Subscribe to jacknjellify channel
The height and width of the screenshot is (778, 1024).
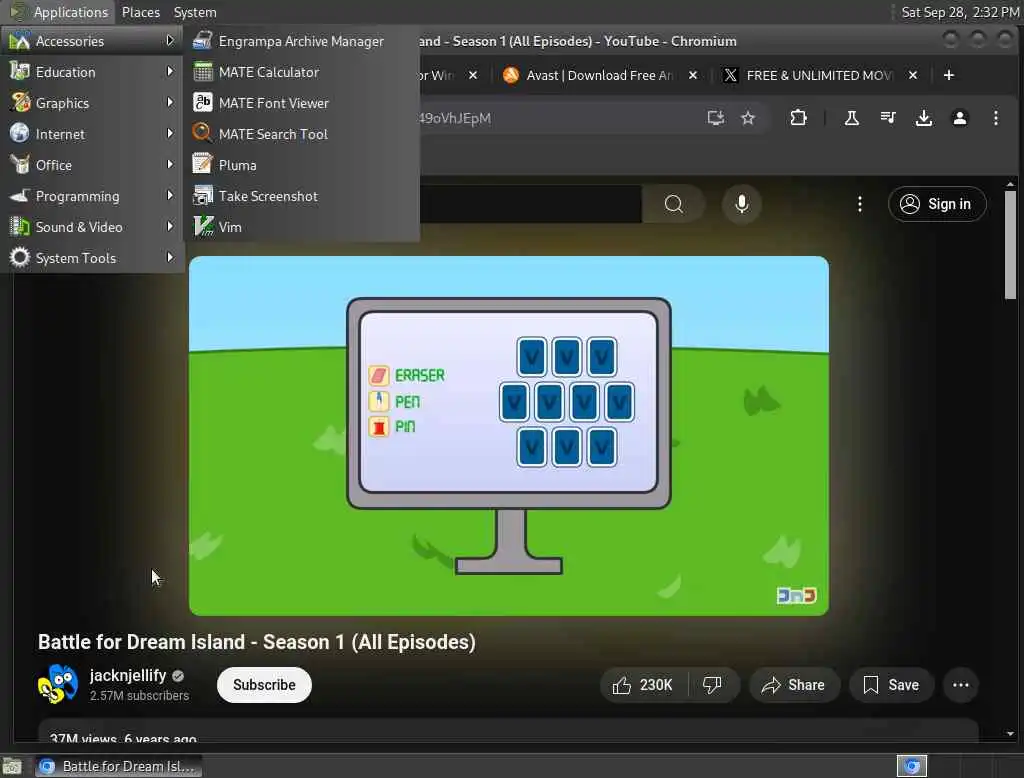click(264, 685)
